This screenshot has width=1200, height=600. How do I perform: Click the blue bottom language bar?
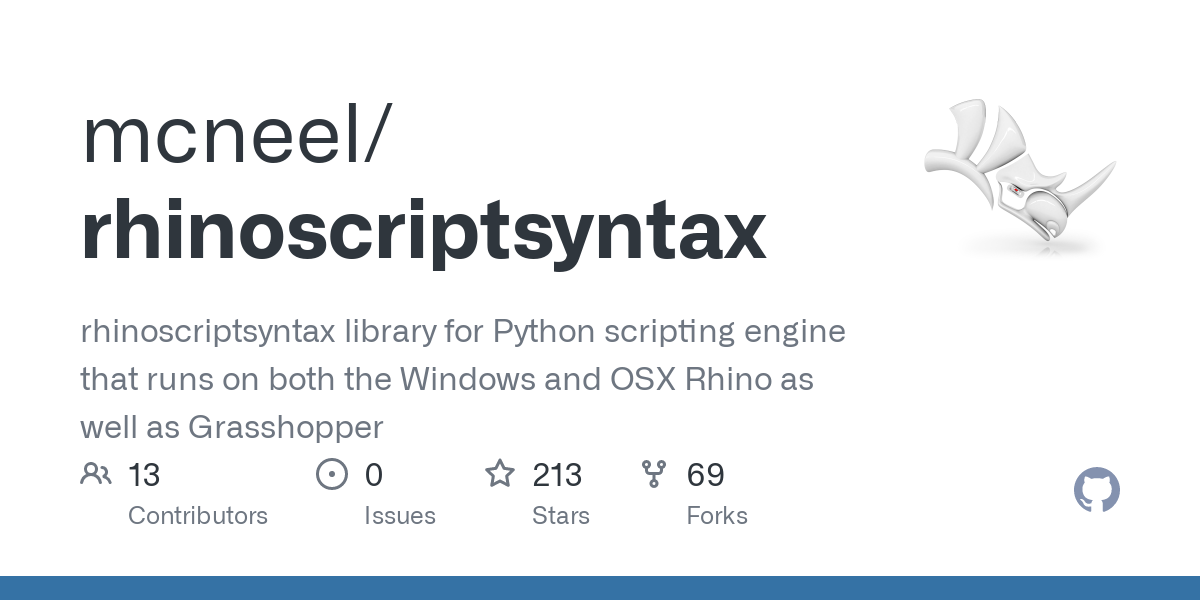coord(600,588)
